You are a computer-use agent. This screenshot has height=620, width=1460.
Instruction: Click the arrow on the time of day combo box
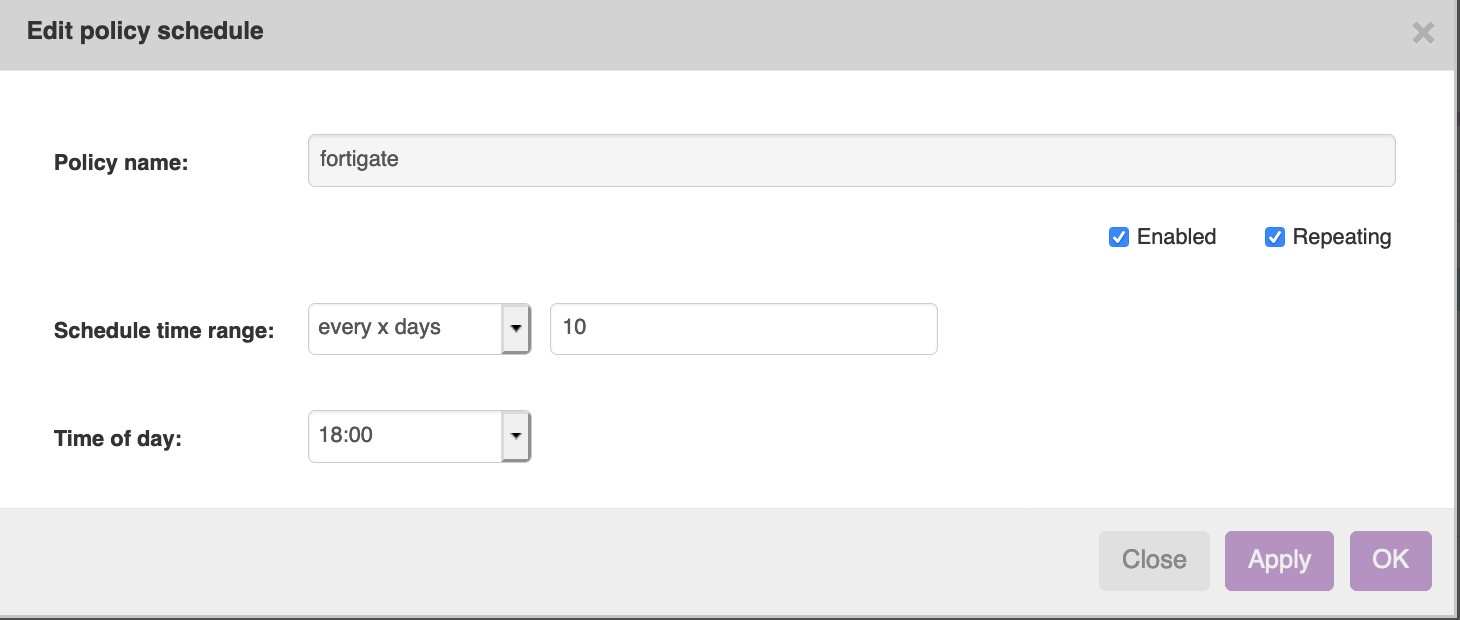pos(516,436)
